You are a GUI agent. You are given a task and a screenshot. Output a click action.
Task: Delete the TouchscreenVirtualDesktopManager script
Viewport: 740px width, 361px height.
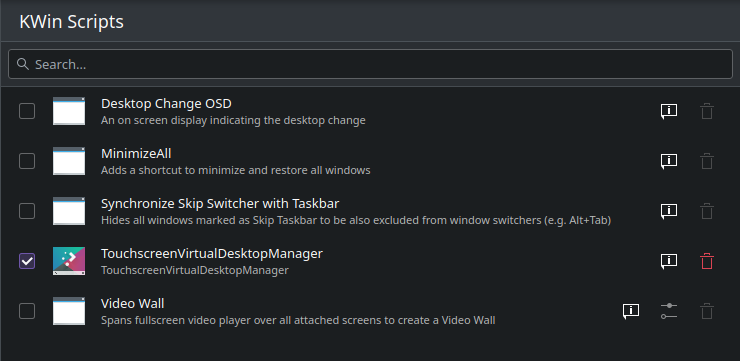coord(706,261)
